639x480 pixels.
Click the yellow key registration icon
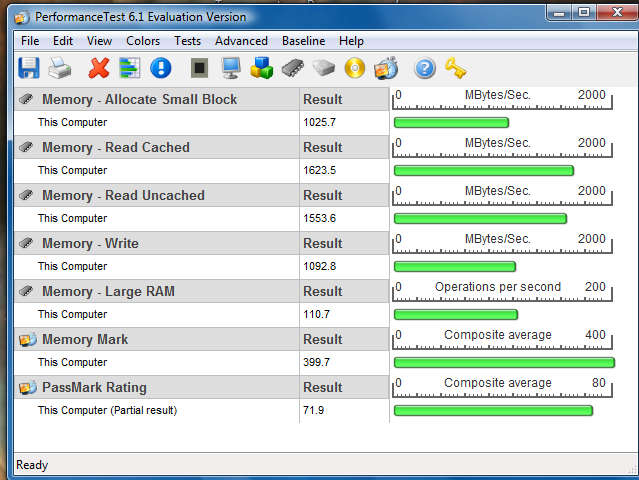point(456,68)
